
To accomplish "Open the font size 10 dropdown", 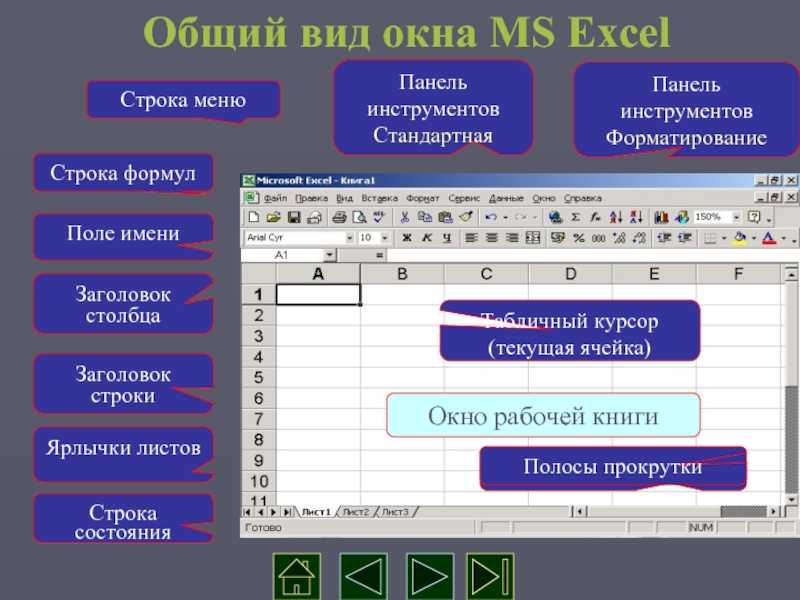I will (385, 238).
